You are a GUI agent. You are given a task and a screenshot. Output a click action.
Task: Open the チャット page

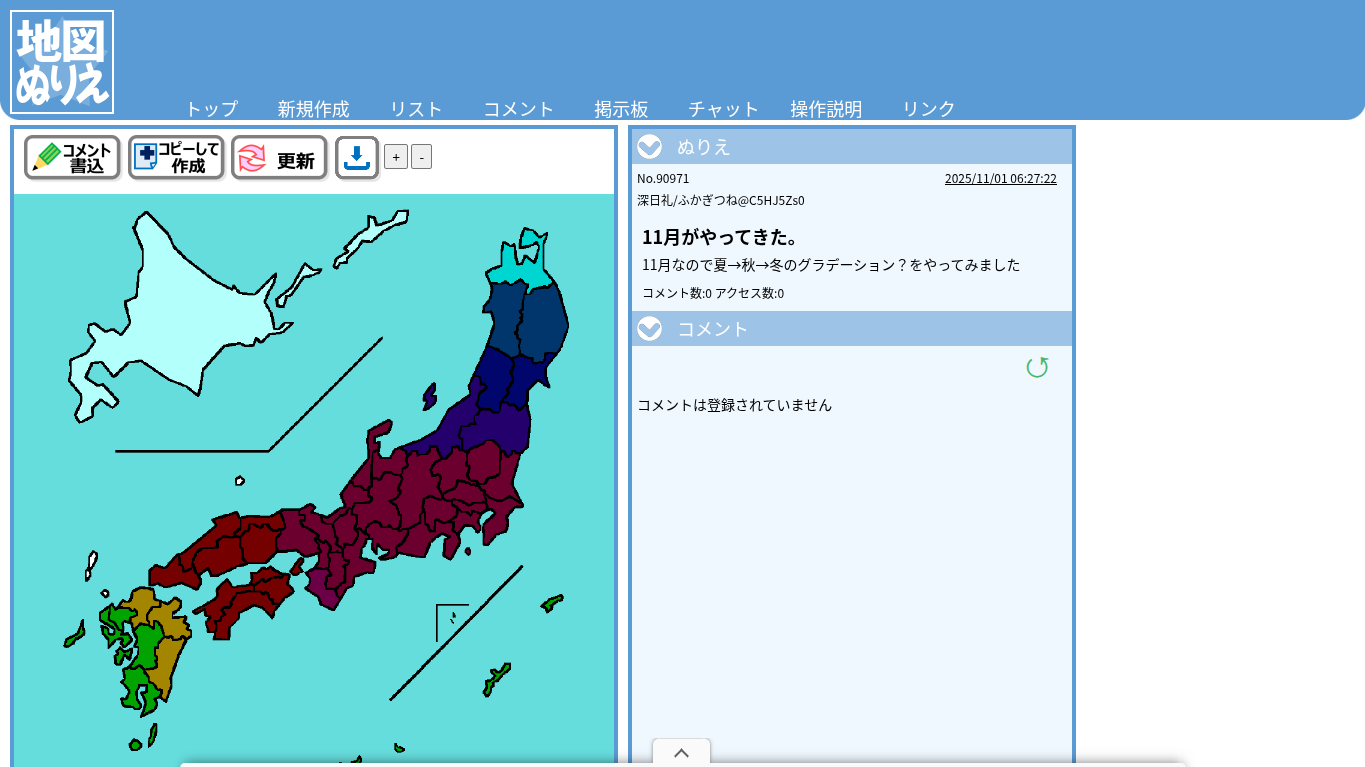coord(723,109)
